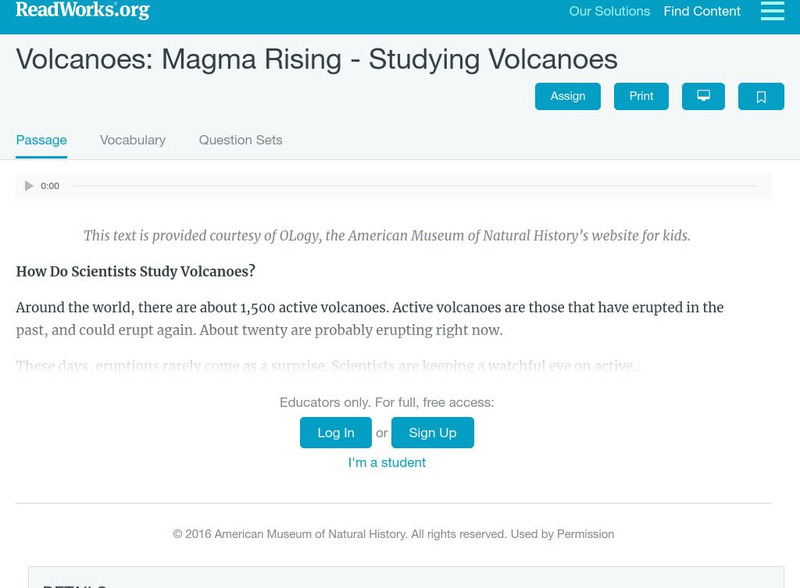Click the OLogy courtesy attribution line

tap(387, 236)
